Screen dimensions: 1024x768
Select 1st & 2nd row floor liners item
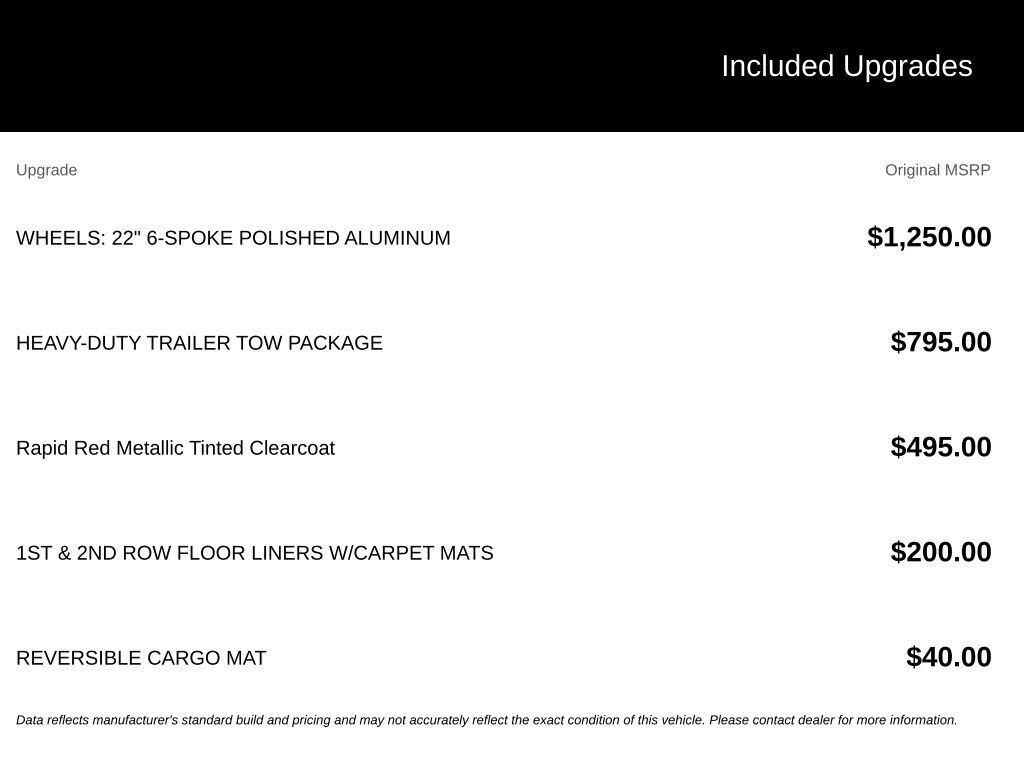[255, 553]
